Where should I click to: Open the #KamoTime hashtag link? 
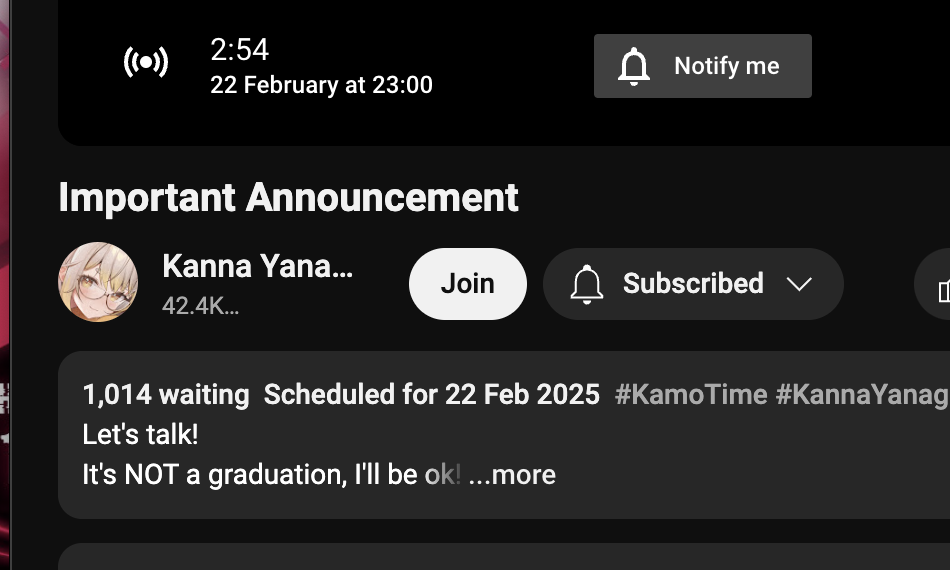click(691, 394)
